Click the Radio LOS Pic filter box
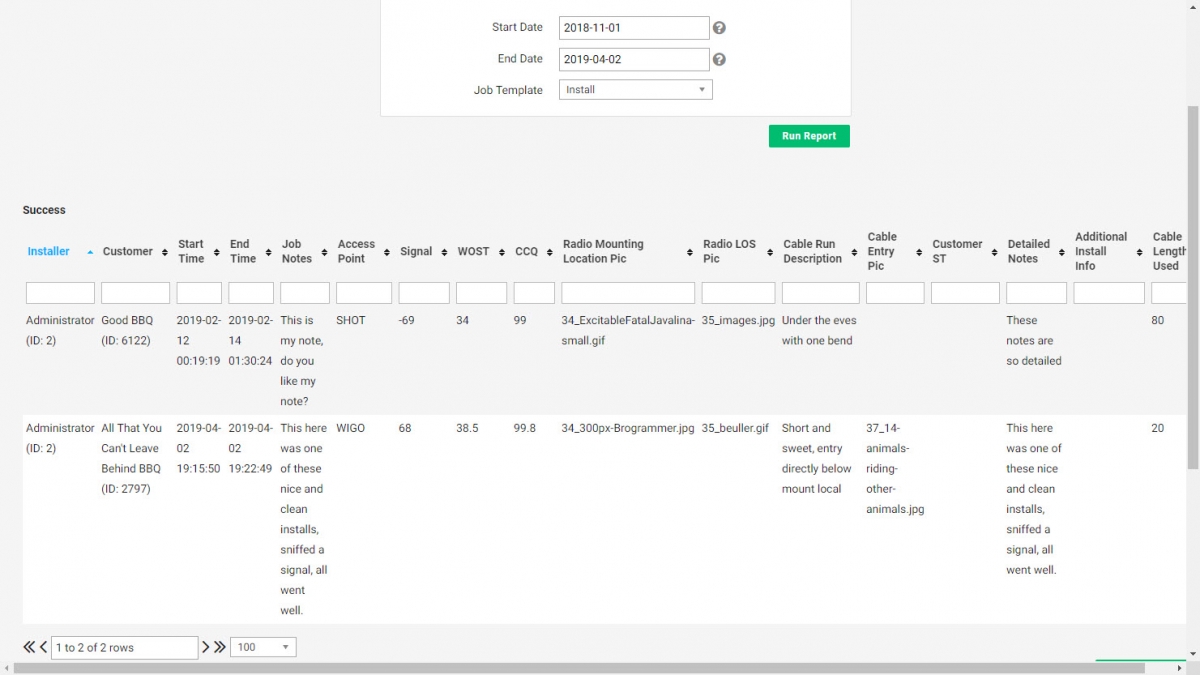The image size is (1200, 675). click(738, 293)
